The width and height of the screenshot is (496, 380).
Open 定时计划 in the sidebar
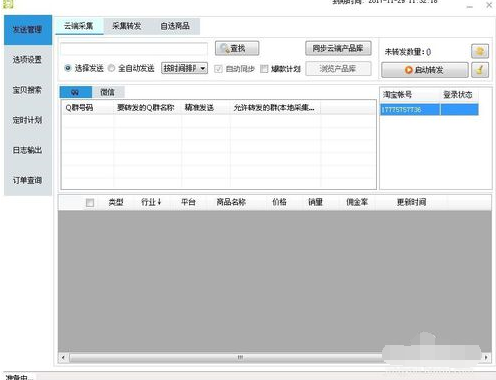(x=28, y=120)
